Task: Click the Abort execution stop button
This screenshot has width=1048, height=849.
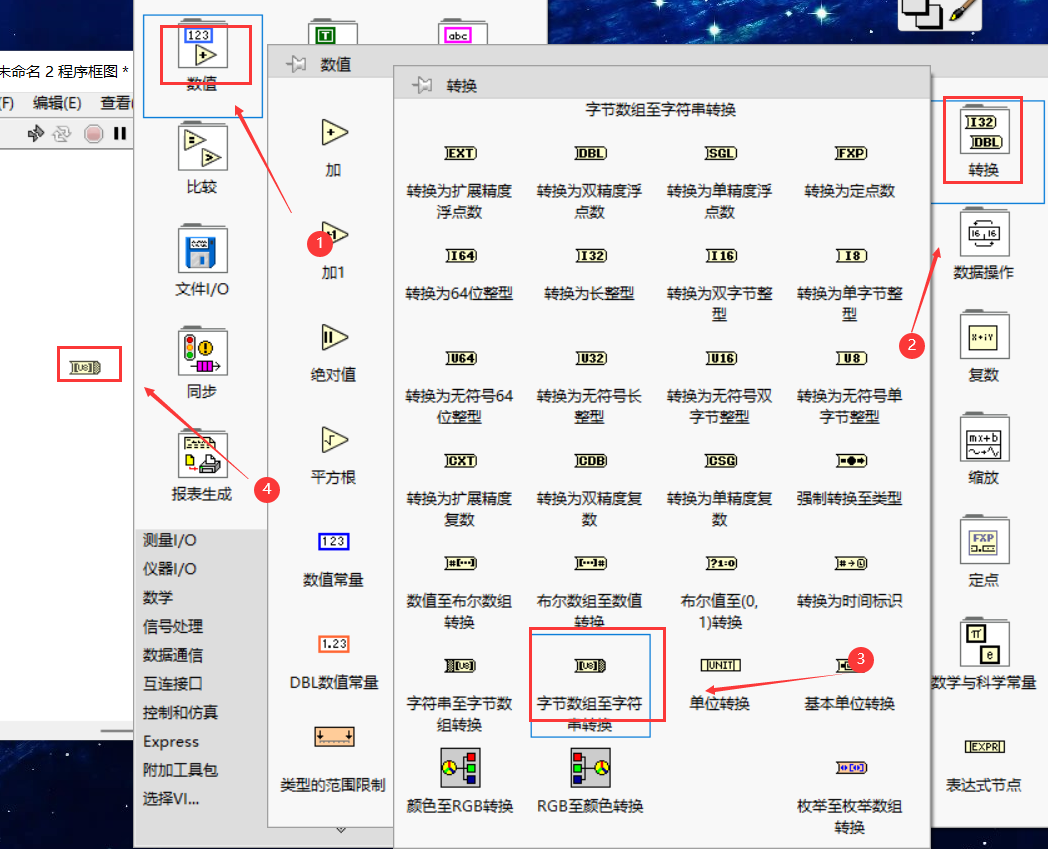Action: [x=94, y=134]
